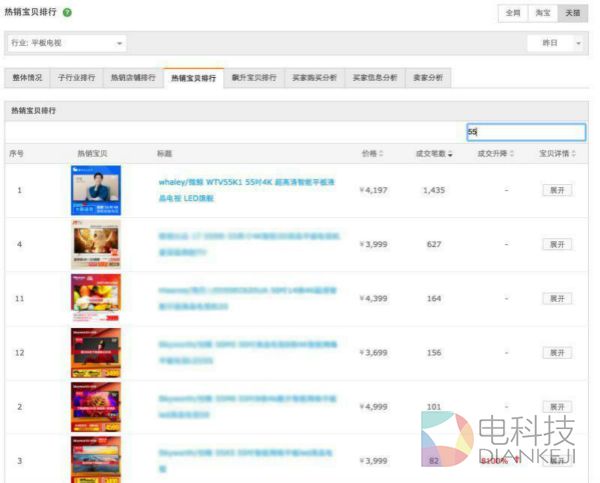Open the 买家购买分析 tab
600x483 pixels.
tap(314, 77)
